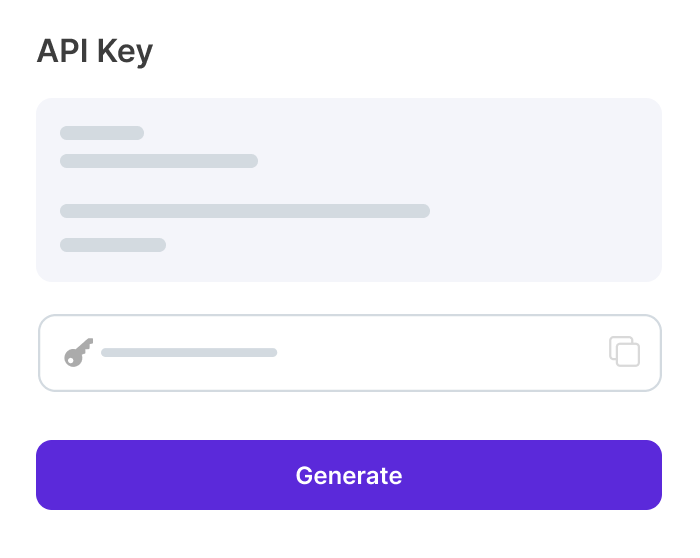Select the "API Key" heading
Screen dimensions: 700x558
[x=94, y=51]
